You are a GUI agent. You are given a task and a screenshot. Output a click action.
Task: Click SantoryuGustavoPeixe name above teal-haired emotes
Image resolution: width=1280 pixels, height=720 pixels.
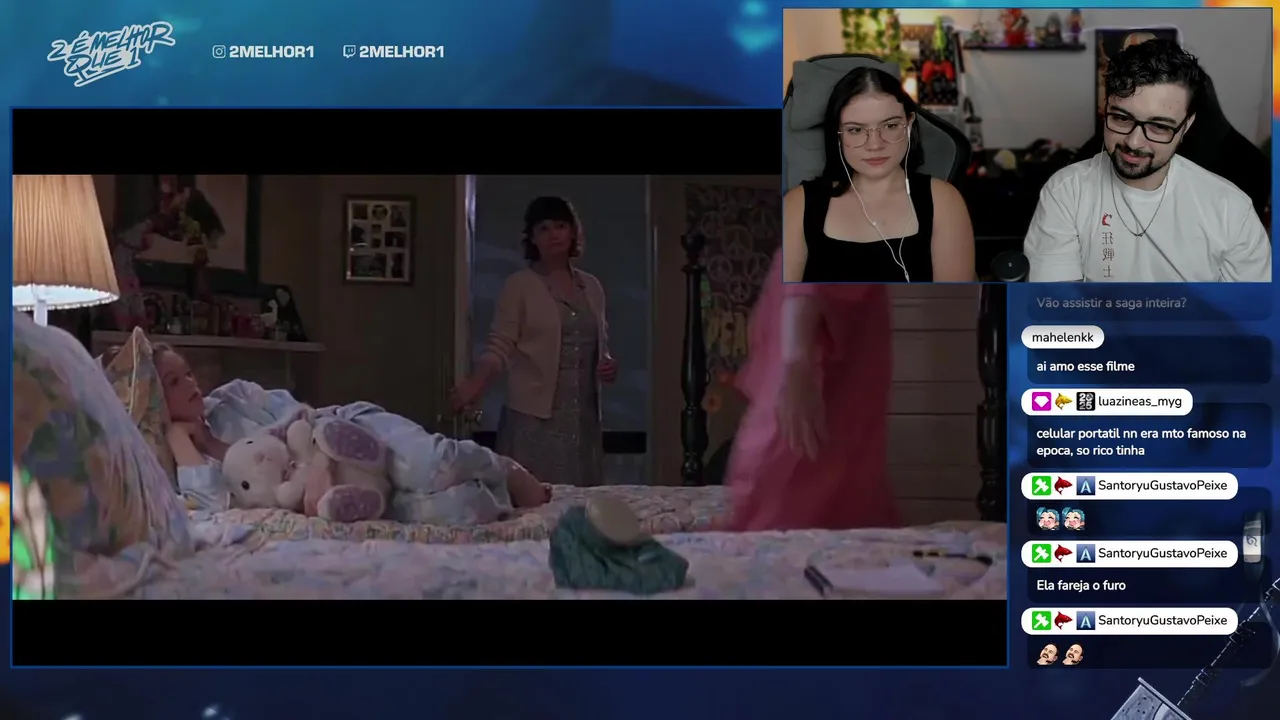(1162, 486)
